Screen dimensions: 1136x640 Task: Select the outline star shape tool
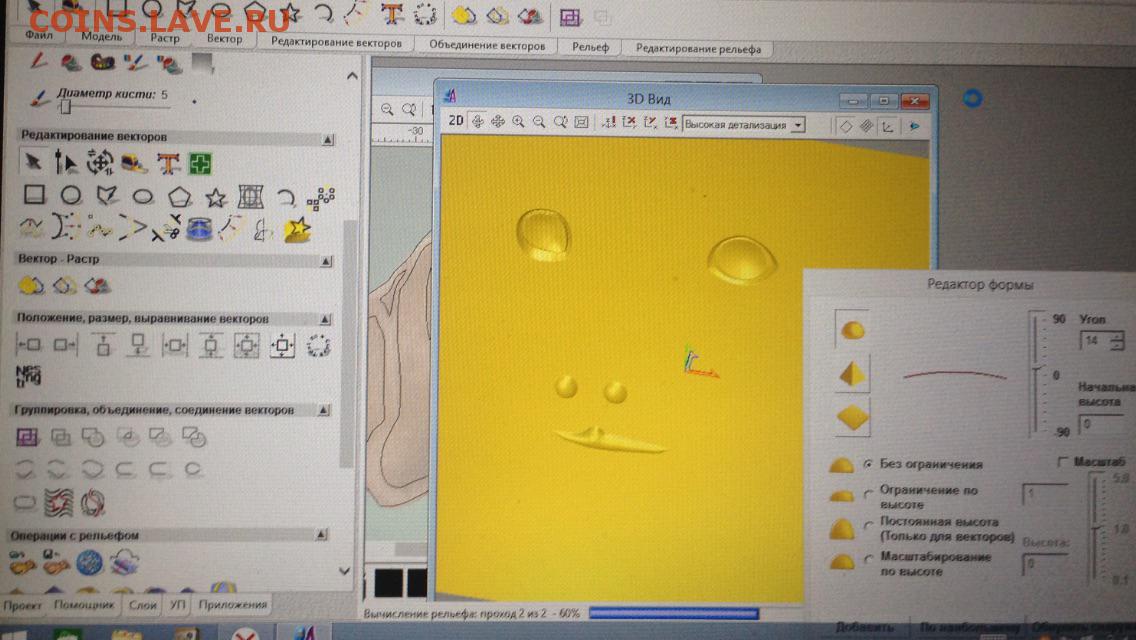click(x=215, y=197)
